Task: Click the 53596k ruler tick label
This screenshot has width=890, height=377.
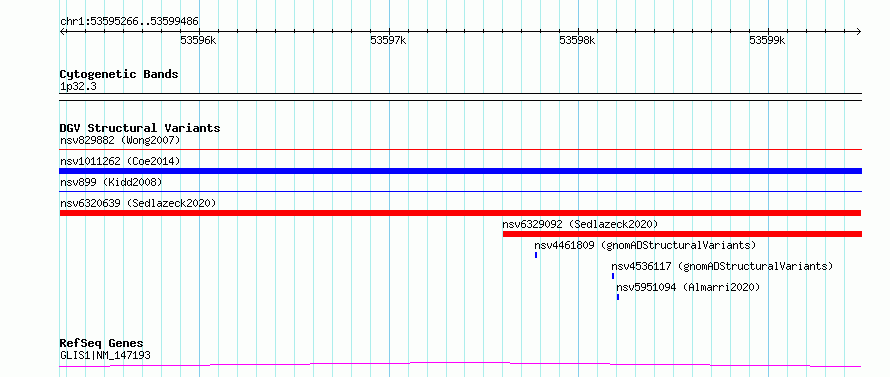Action: coord(198,40)
